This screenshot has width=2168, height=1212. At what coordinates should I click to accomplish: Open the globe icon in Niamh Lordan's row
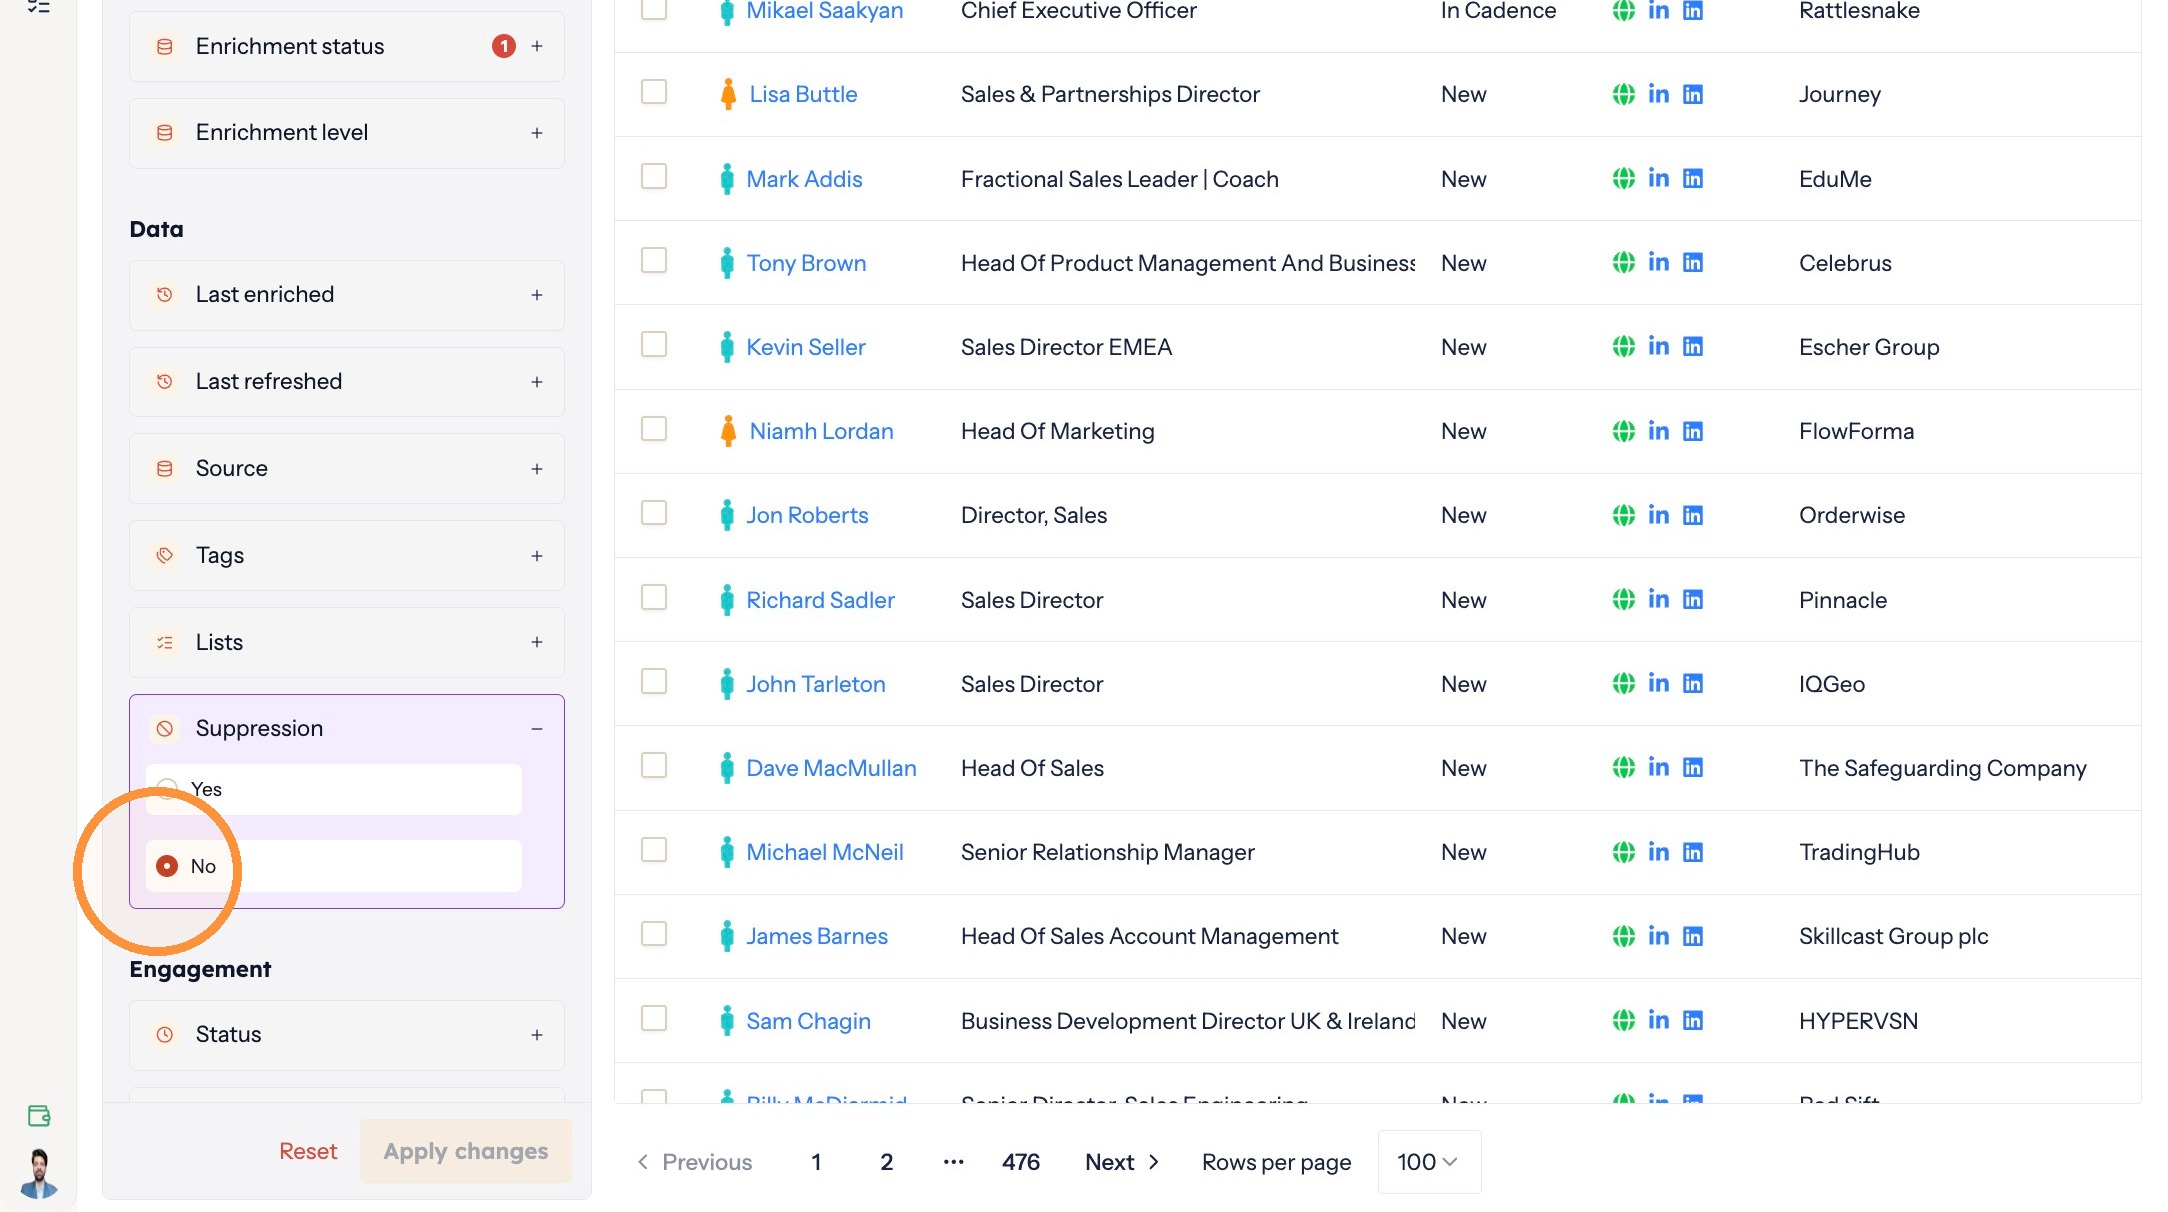pyautogui.click(x=1624, y=431)
